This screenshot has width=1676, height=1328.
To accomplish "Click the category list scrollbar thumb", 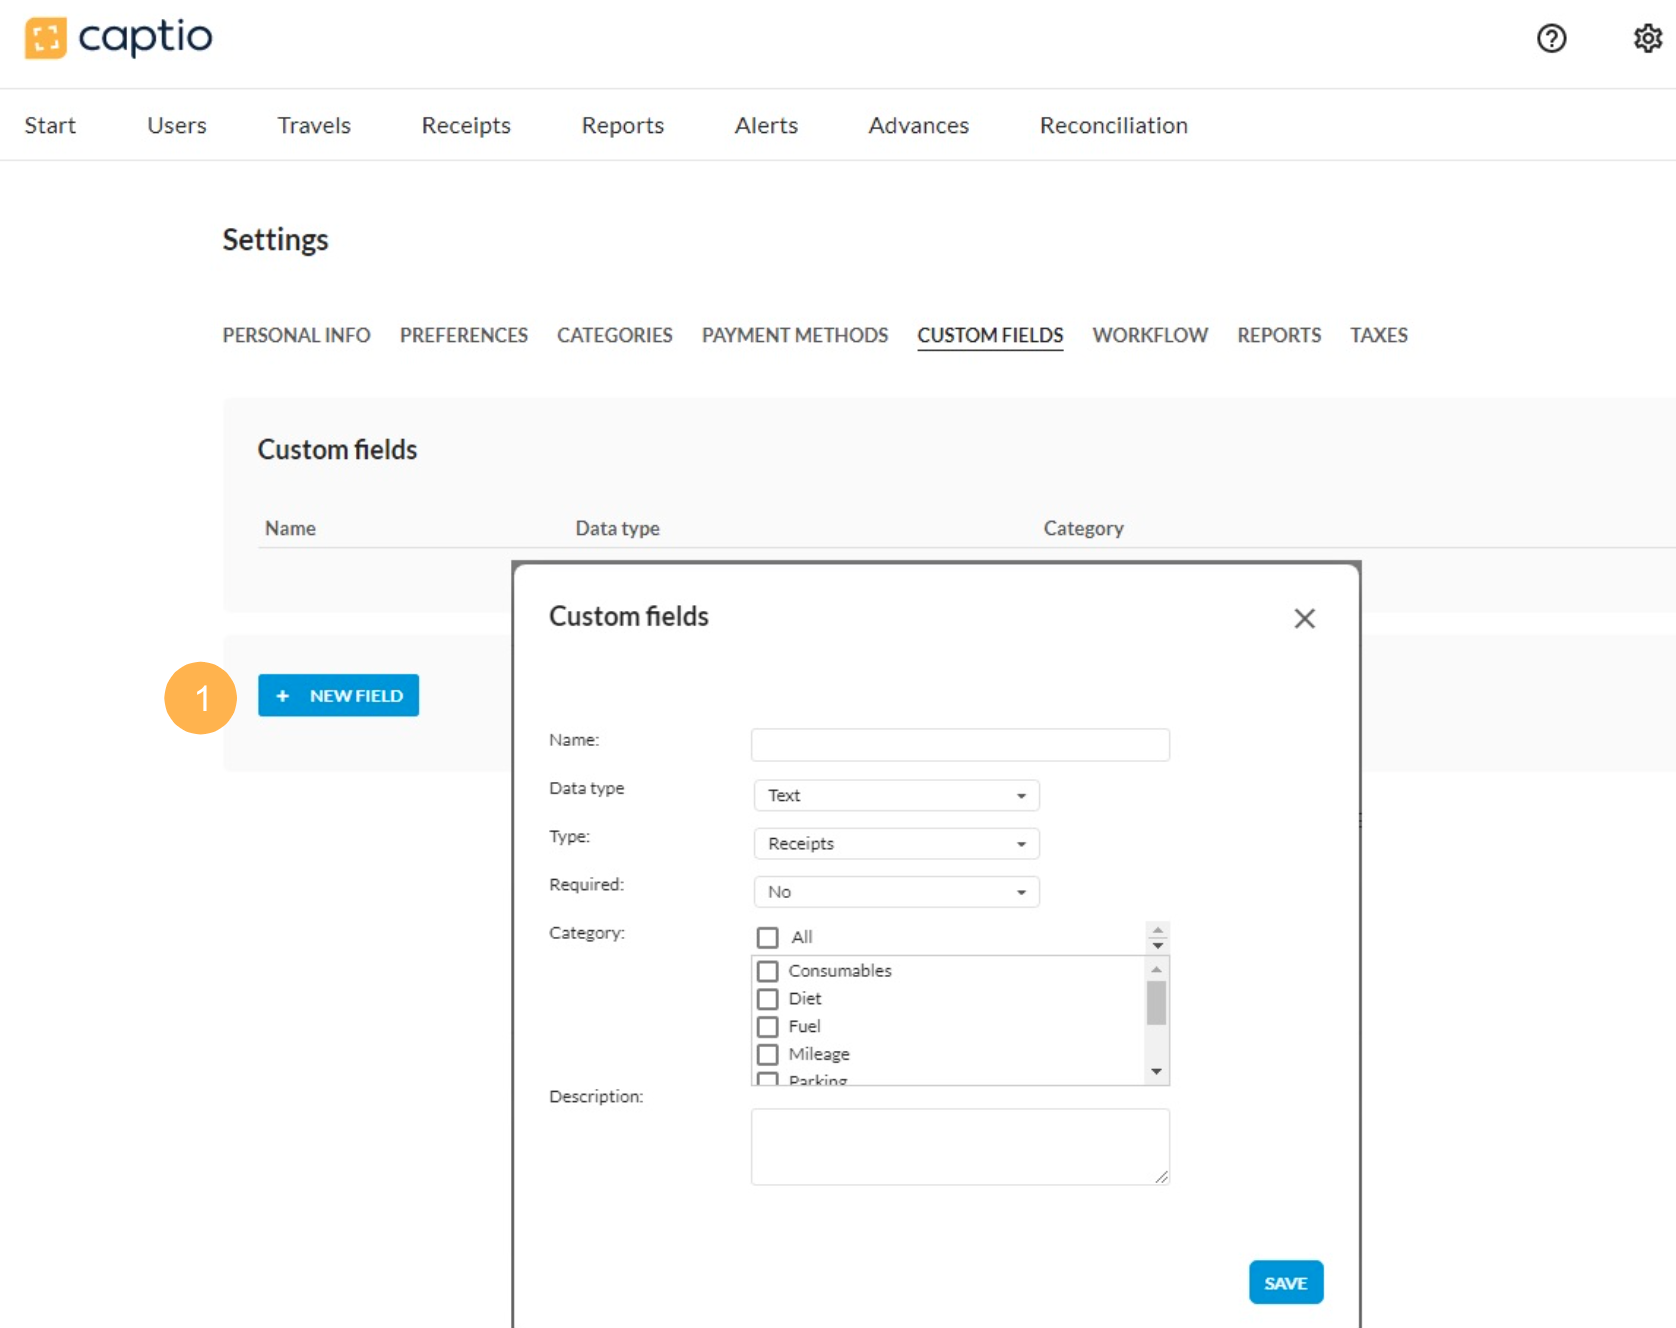I will [1156, 1003].
